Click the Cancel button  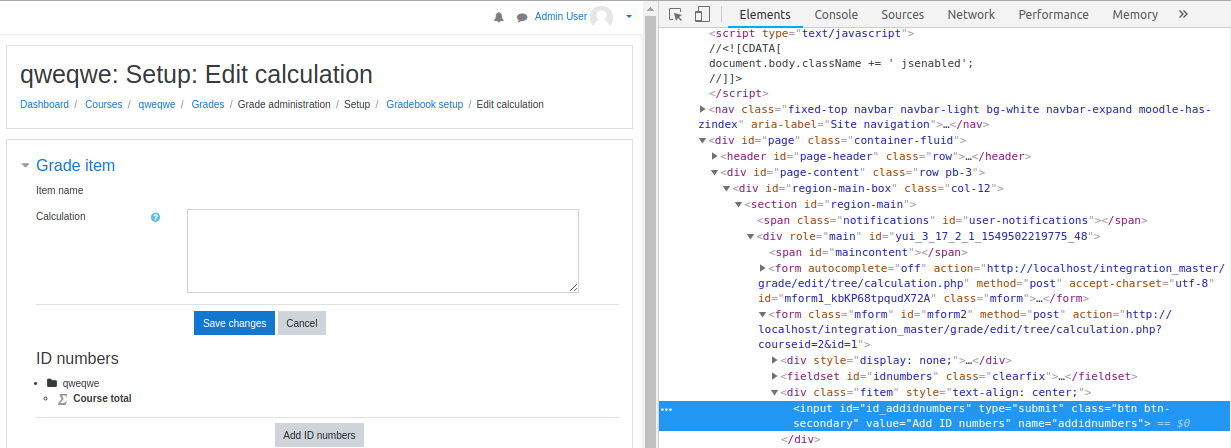pyautogui.click(x=302, y=323)
